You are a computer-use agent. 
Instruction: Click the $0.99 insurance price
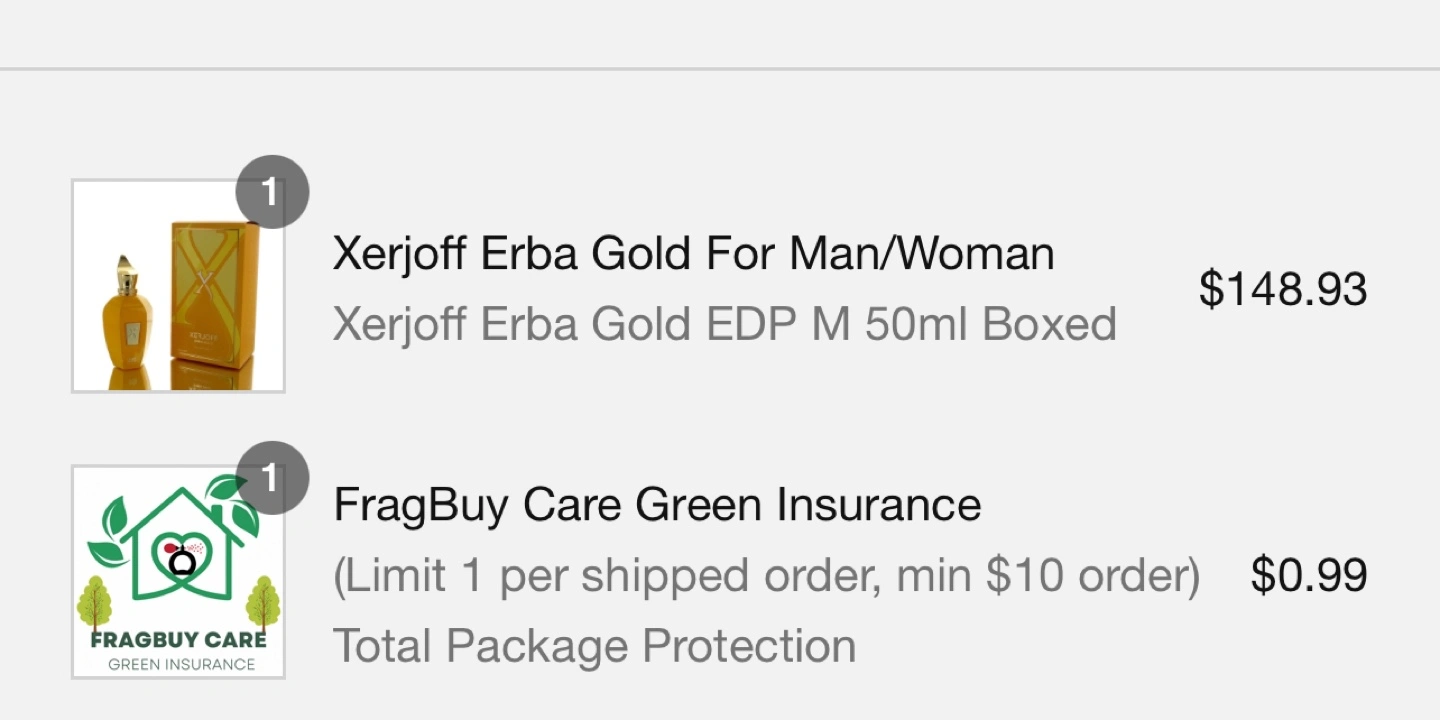1309,575
